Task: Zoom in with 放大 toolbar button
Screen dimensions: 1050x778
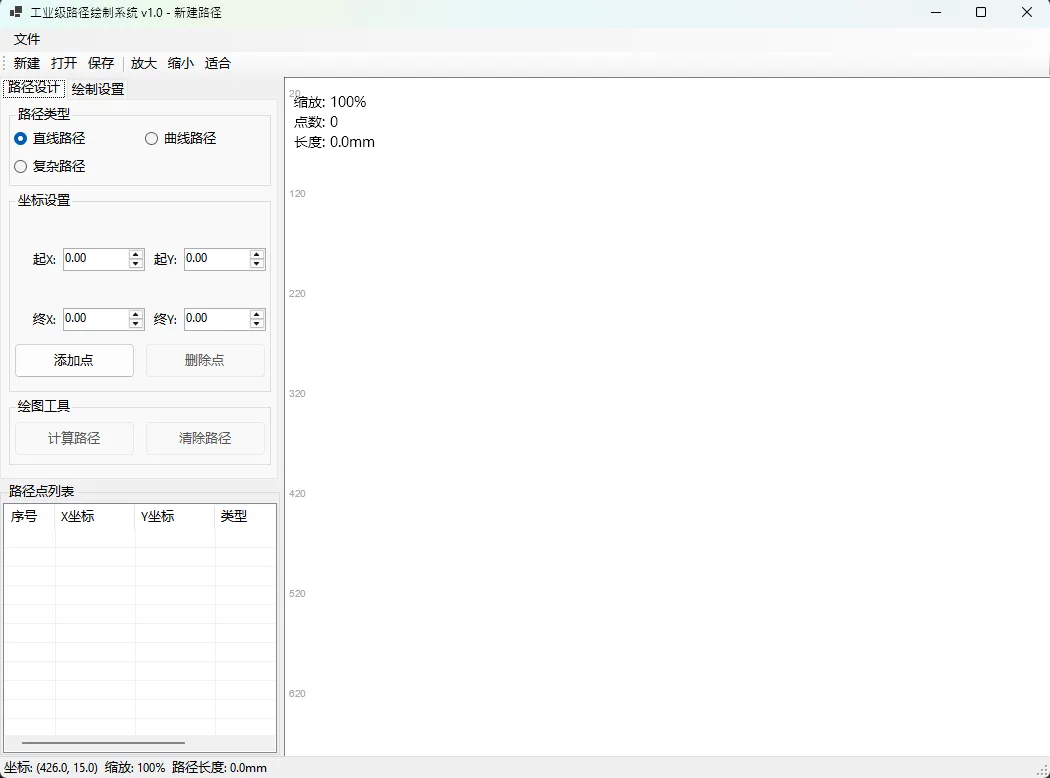Action: (x=144, y=63)
